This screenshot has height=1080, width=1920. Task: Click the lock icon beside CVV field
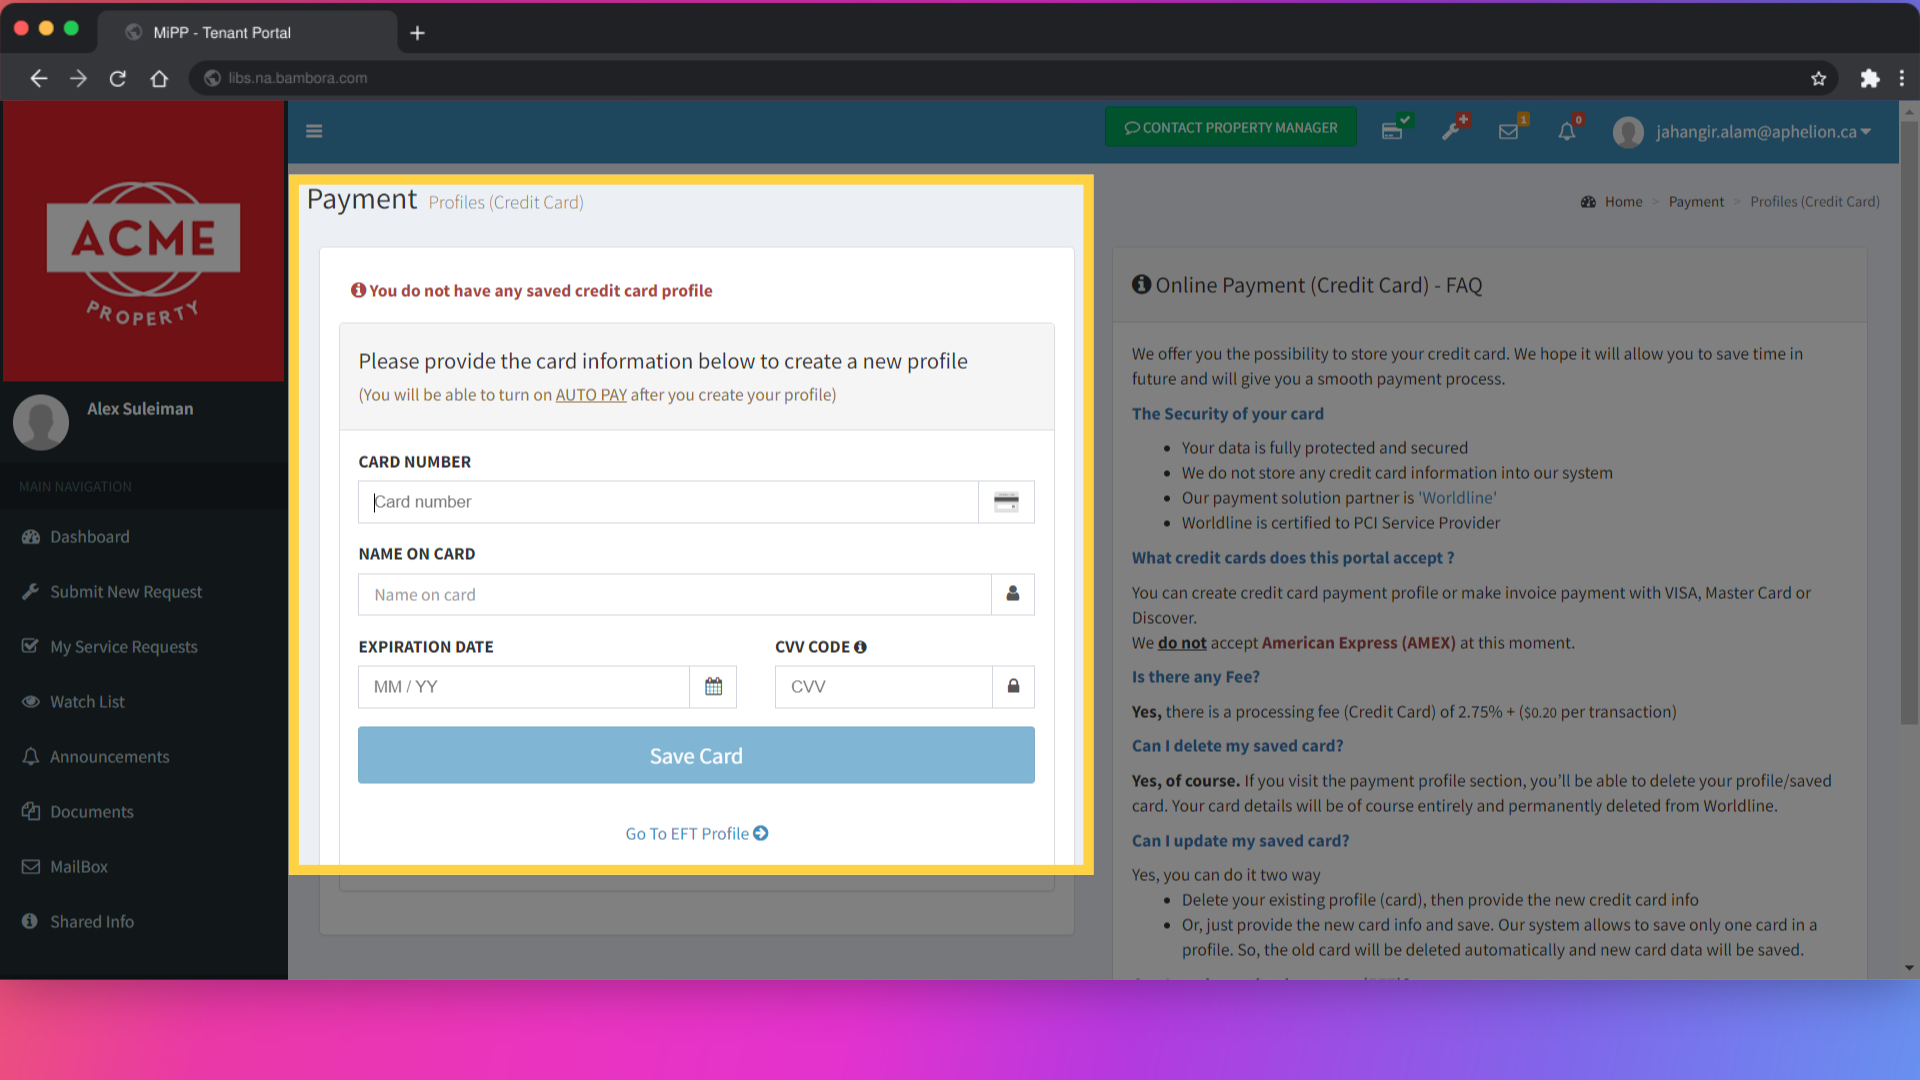(x=1013, y=687)
